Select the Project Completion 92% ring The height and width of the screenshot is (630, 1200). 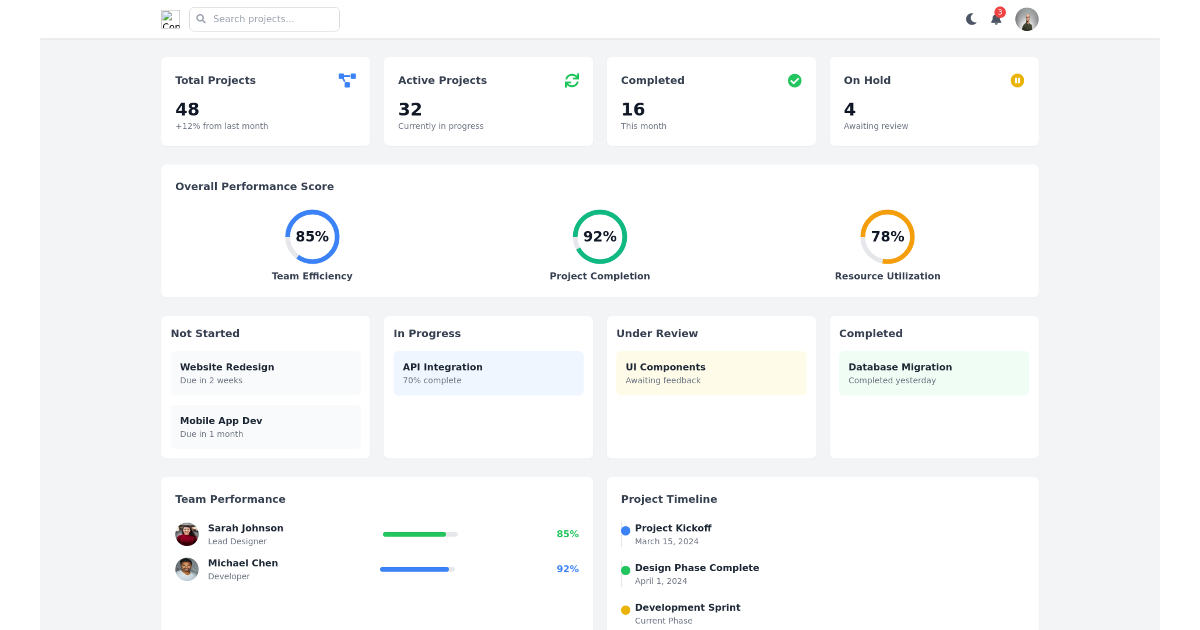click(600, 237)
